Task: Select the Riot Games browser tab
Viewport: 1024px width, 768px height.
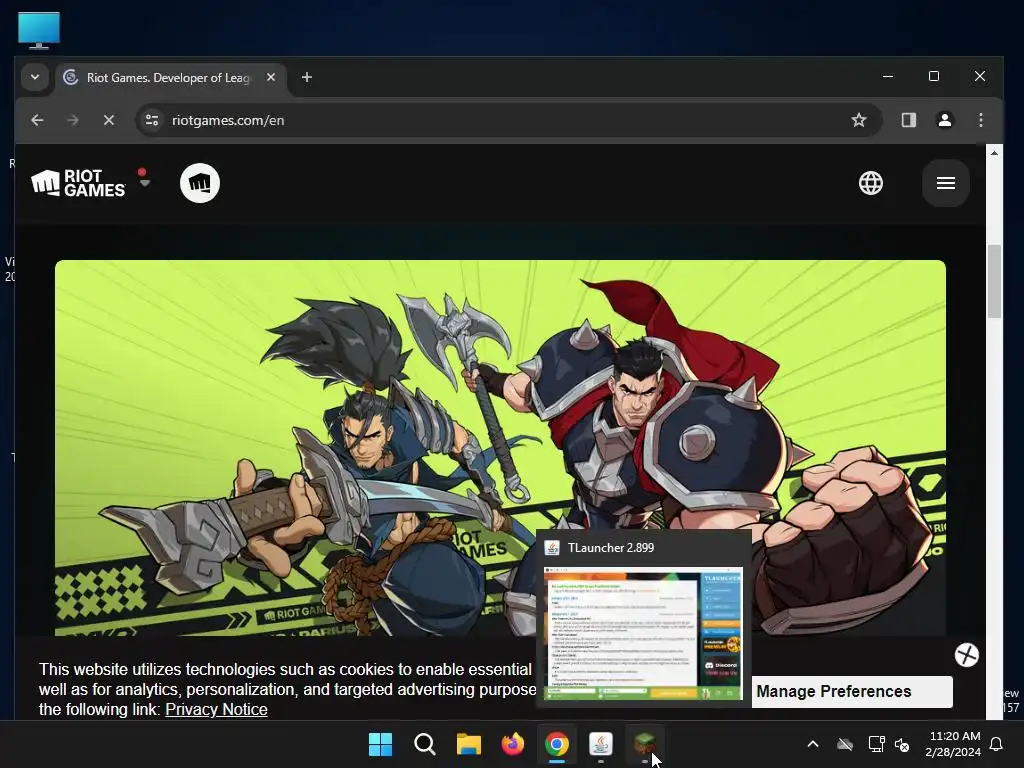Action: point(170,78)
